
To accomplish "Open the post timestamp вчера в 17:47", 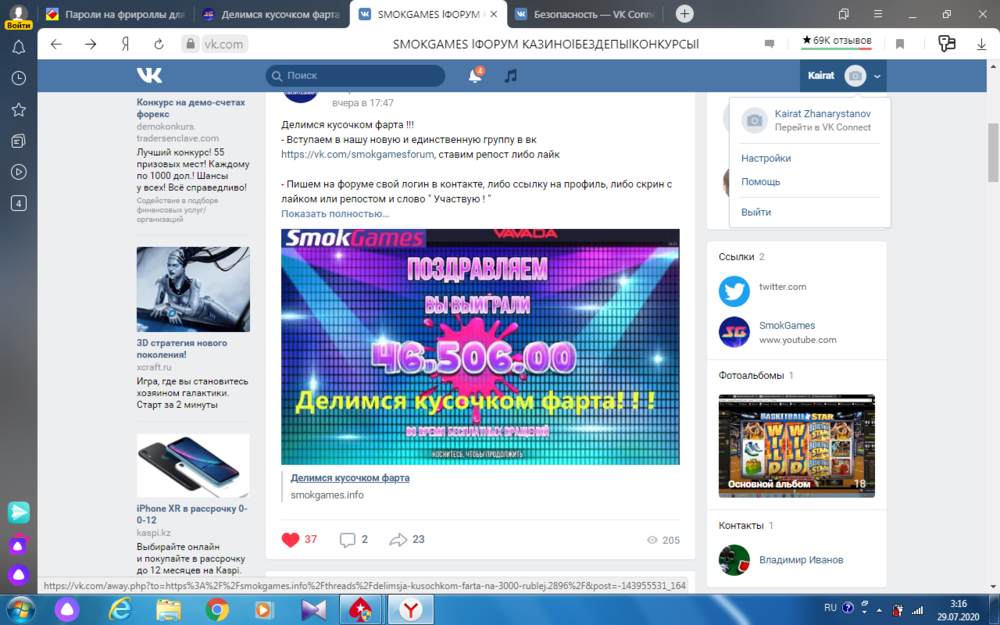I will pyautogui.click(x=362, y=103).
